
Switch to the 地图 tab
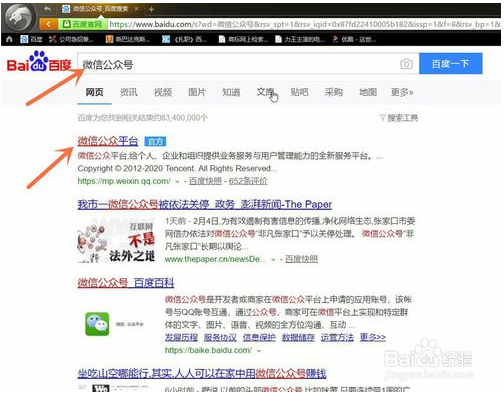pyautogui.click(x=368, y=92)
